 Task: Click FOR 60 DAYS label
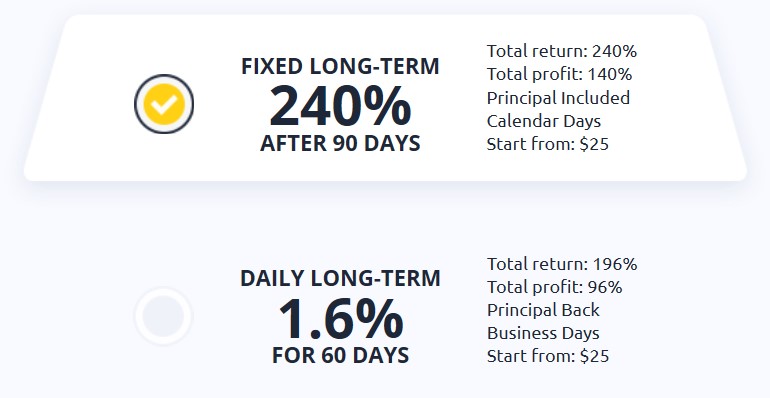point(340,355)
